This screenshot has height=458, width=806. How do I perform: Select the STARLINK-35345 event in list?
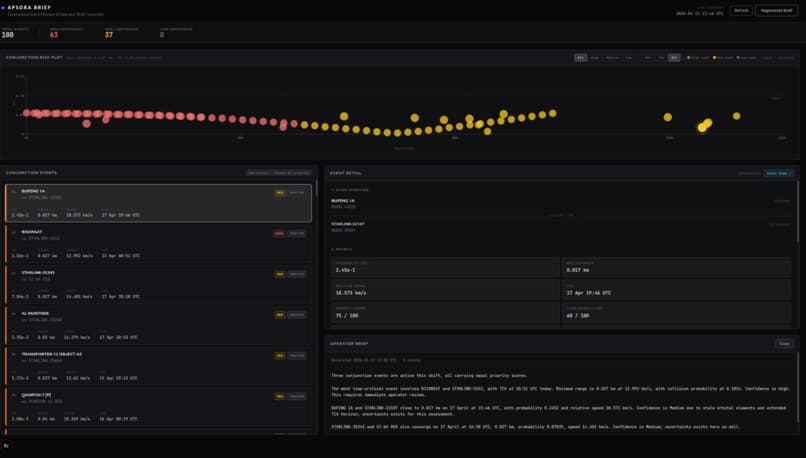point(158,284)
